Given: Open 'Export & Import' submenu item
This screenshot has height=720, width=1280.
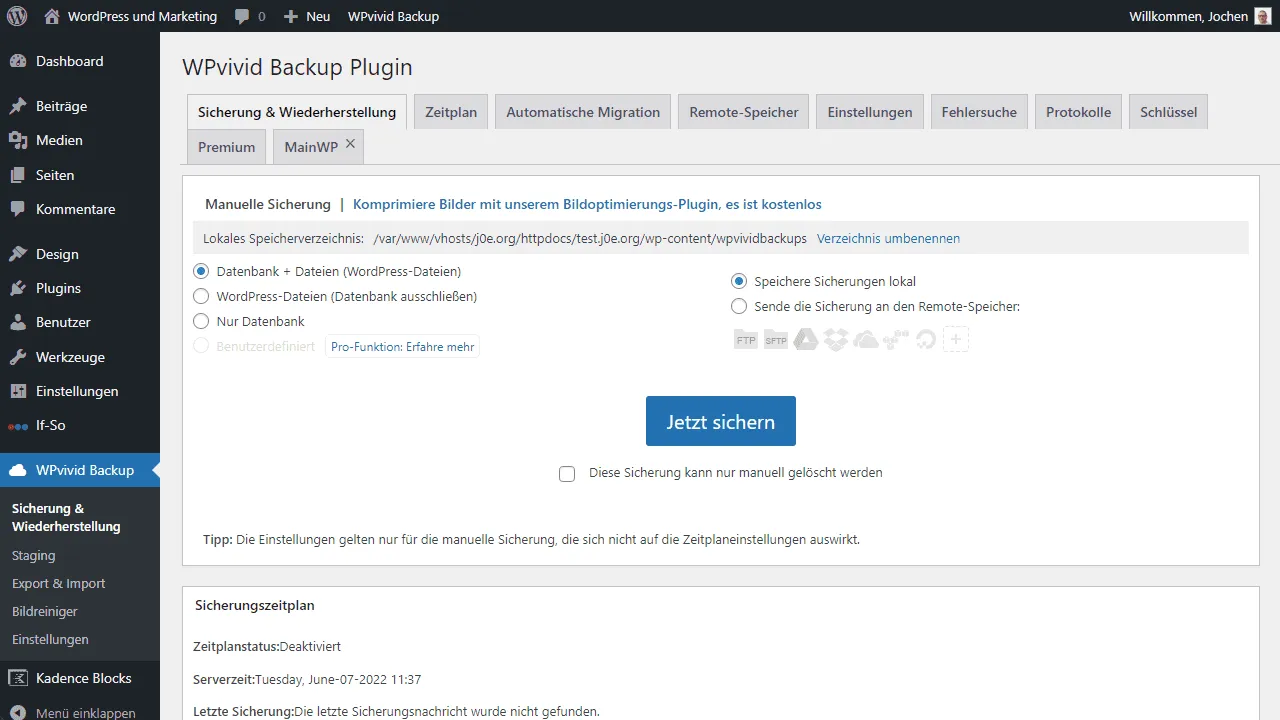Looking at the screenshot, I should click(58, 583).
